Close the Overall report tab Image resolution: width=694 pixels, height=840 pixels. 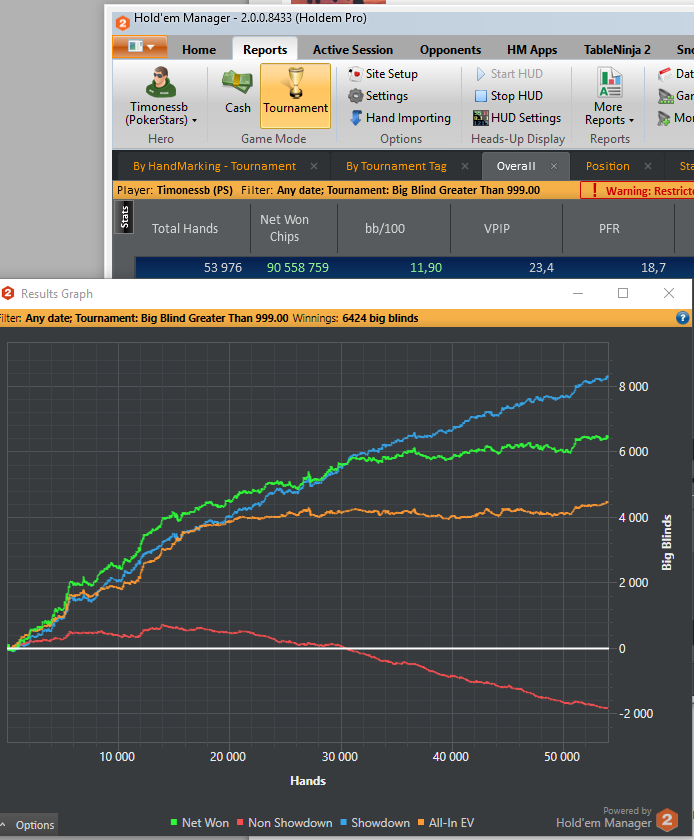[x=554, y=166]
